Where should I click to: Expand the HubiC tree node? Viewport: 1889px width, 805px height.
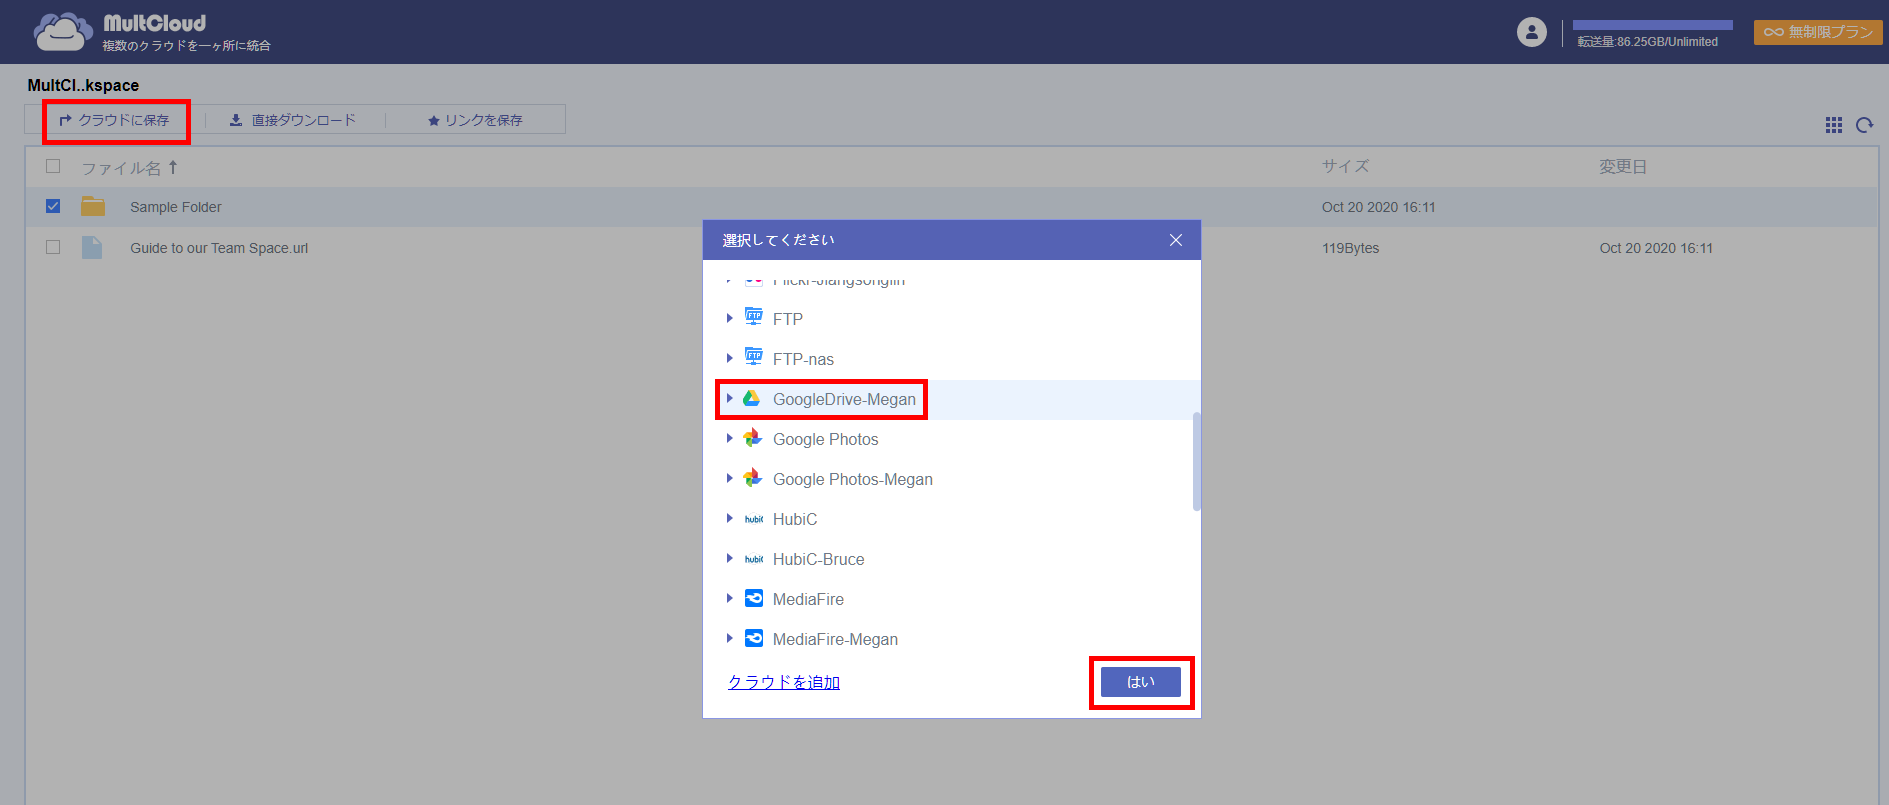pos(729,518)
